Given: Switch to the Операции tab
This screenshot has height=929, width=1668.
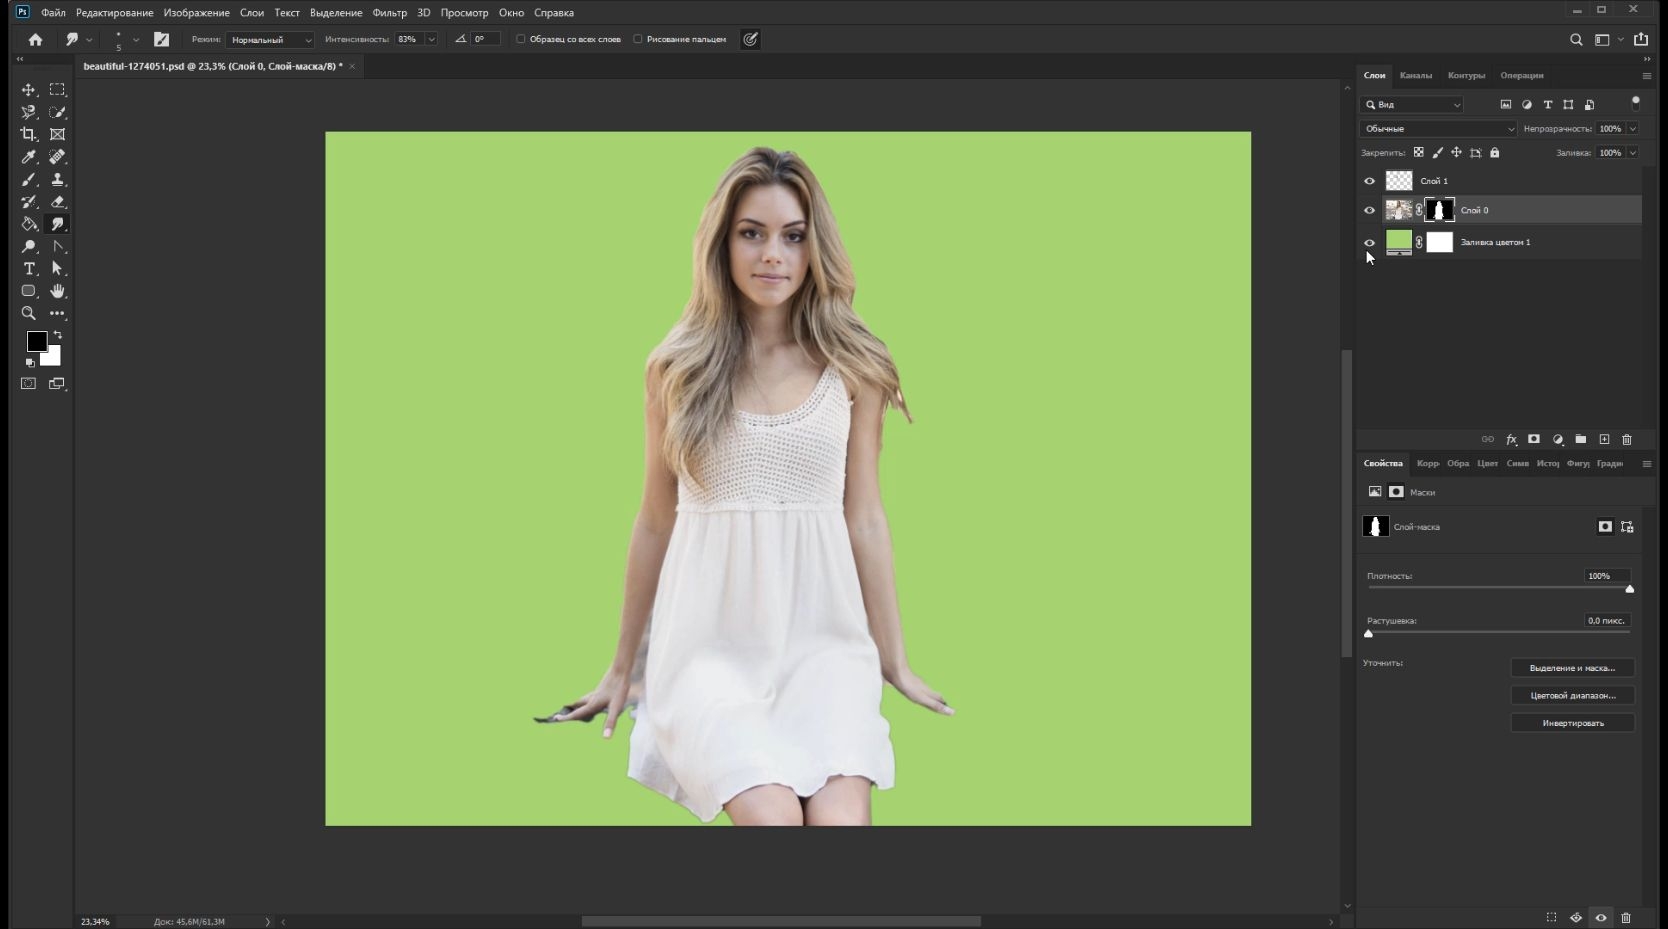Looking at the screenshot, I should (x=1521, y=76).
